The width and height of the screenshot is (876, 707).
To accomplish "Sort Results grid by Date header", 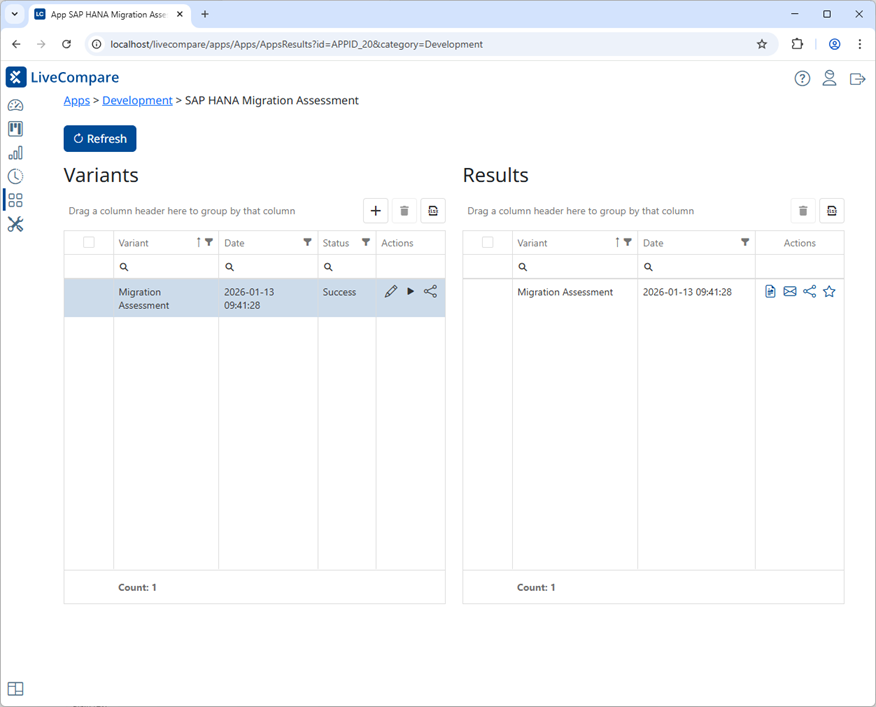I will pyautogui.click(x=653, y=243).
